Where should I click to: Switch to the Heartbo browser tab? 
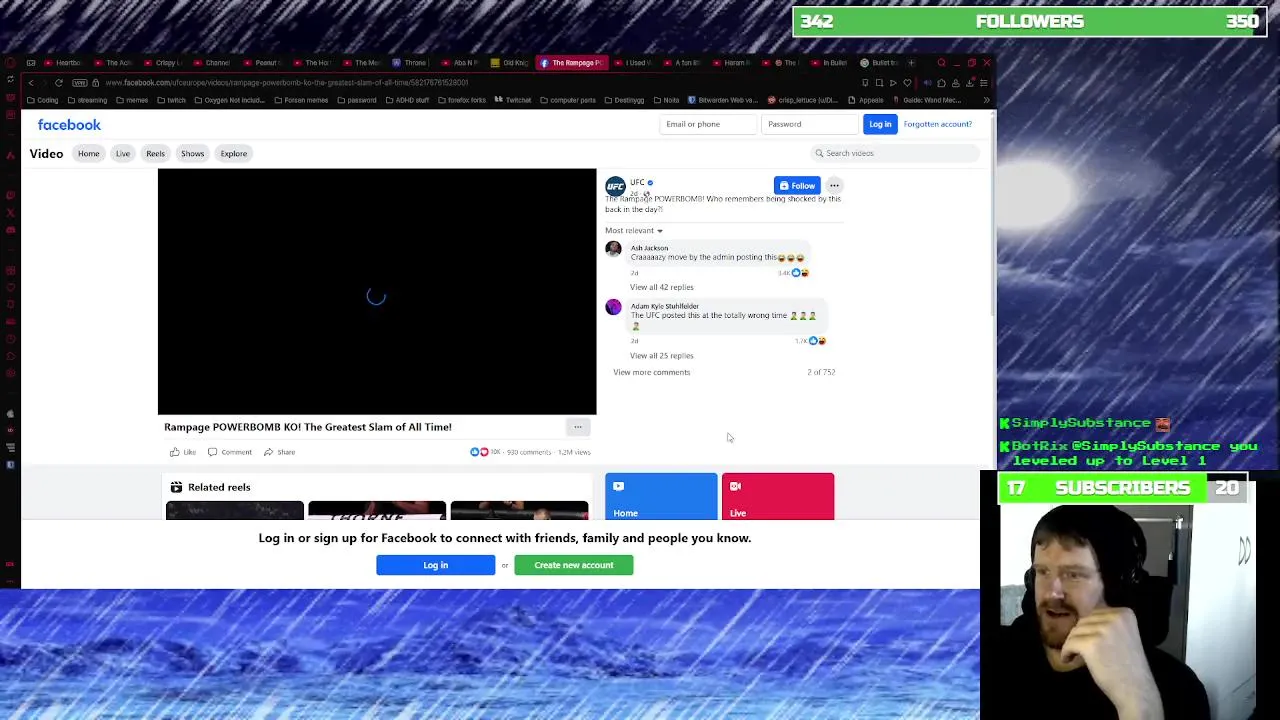click(x=63, y=63)
